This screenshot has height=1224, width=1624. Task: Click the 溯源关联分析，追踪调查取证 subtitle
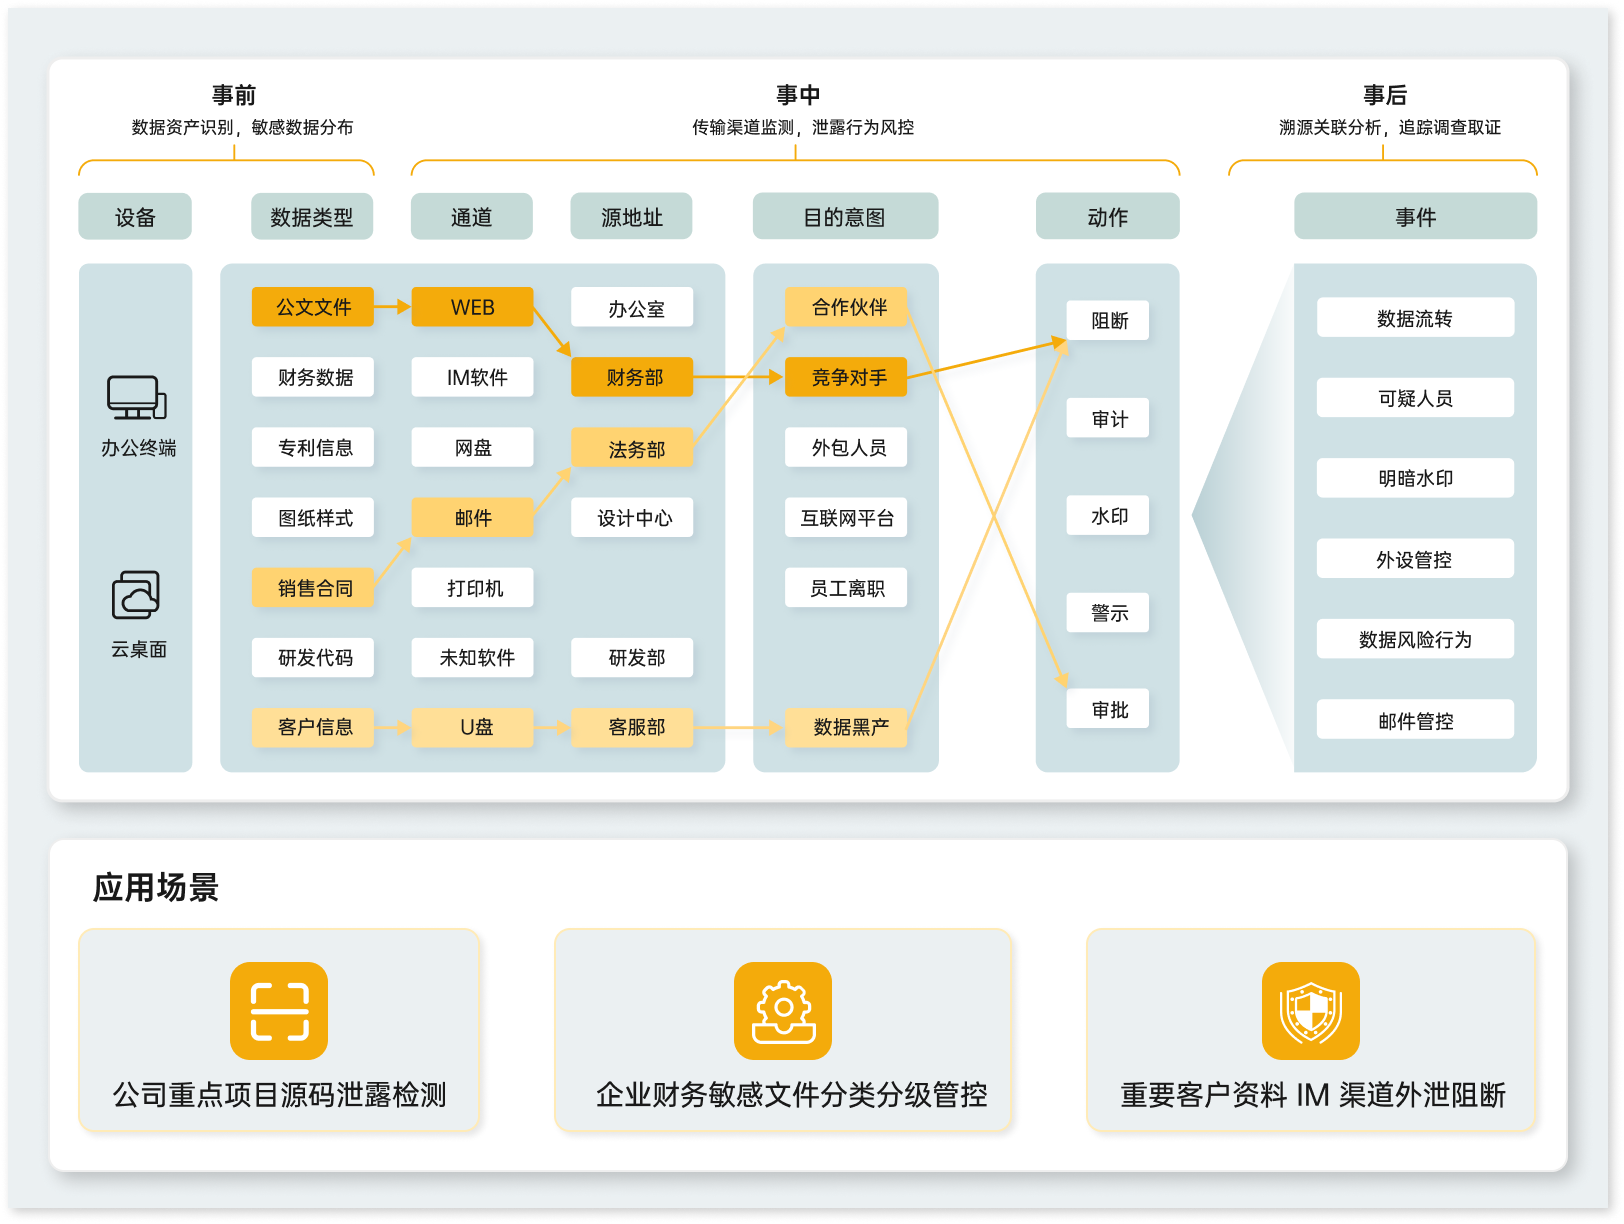(1390, 127)
